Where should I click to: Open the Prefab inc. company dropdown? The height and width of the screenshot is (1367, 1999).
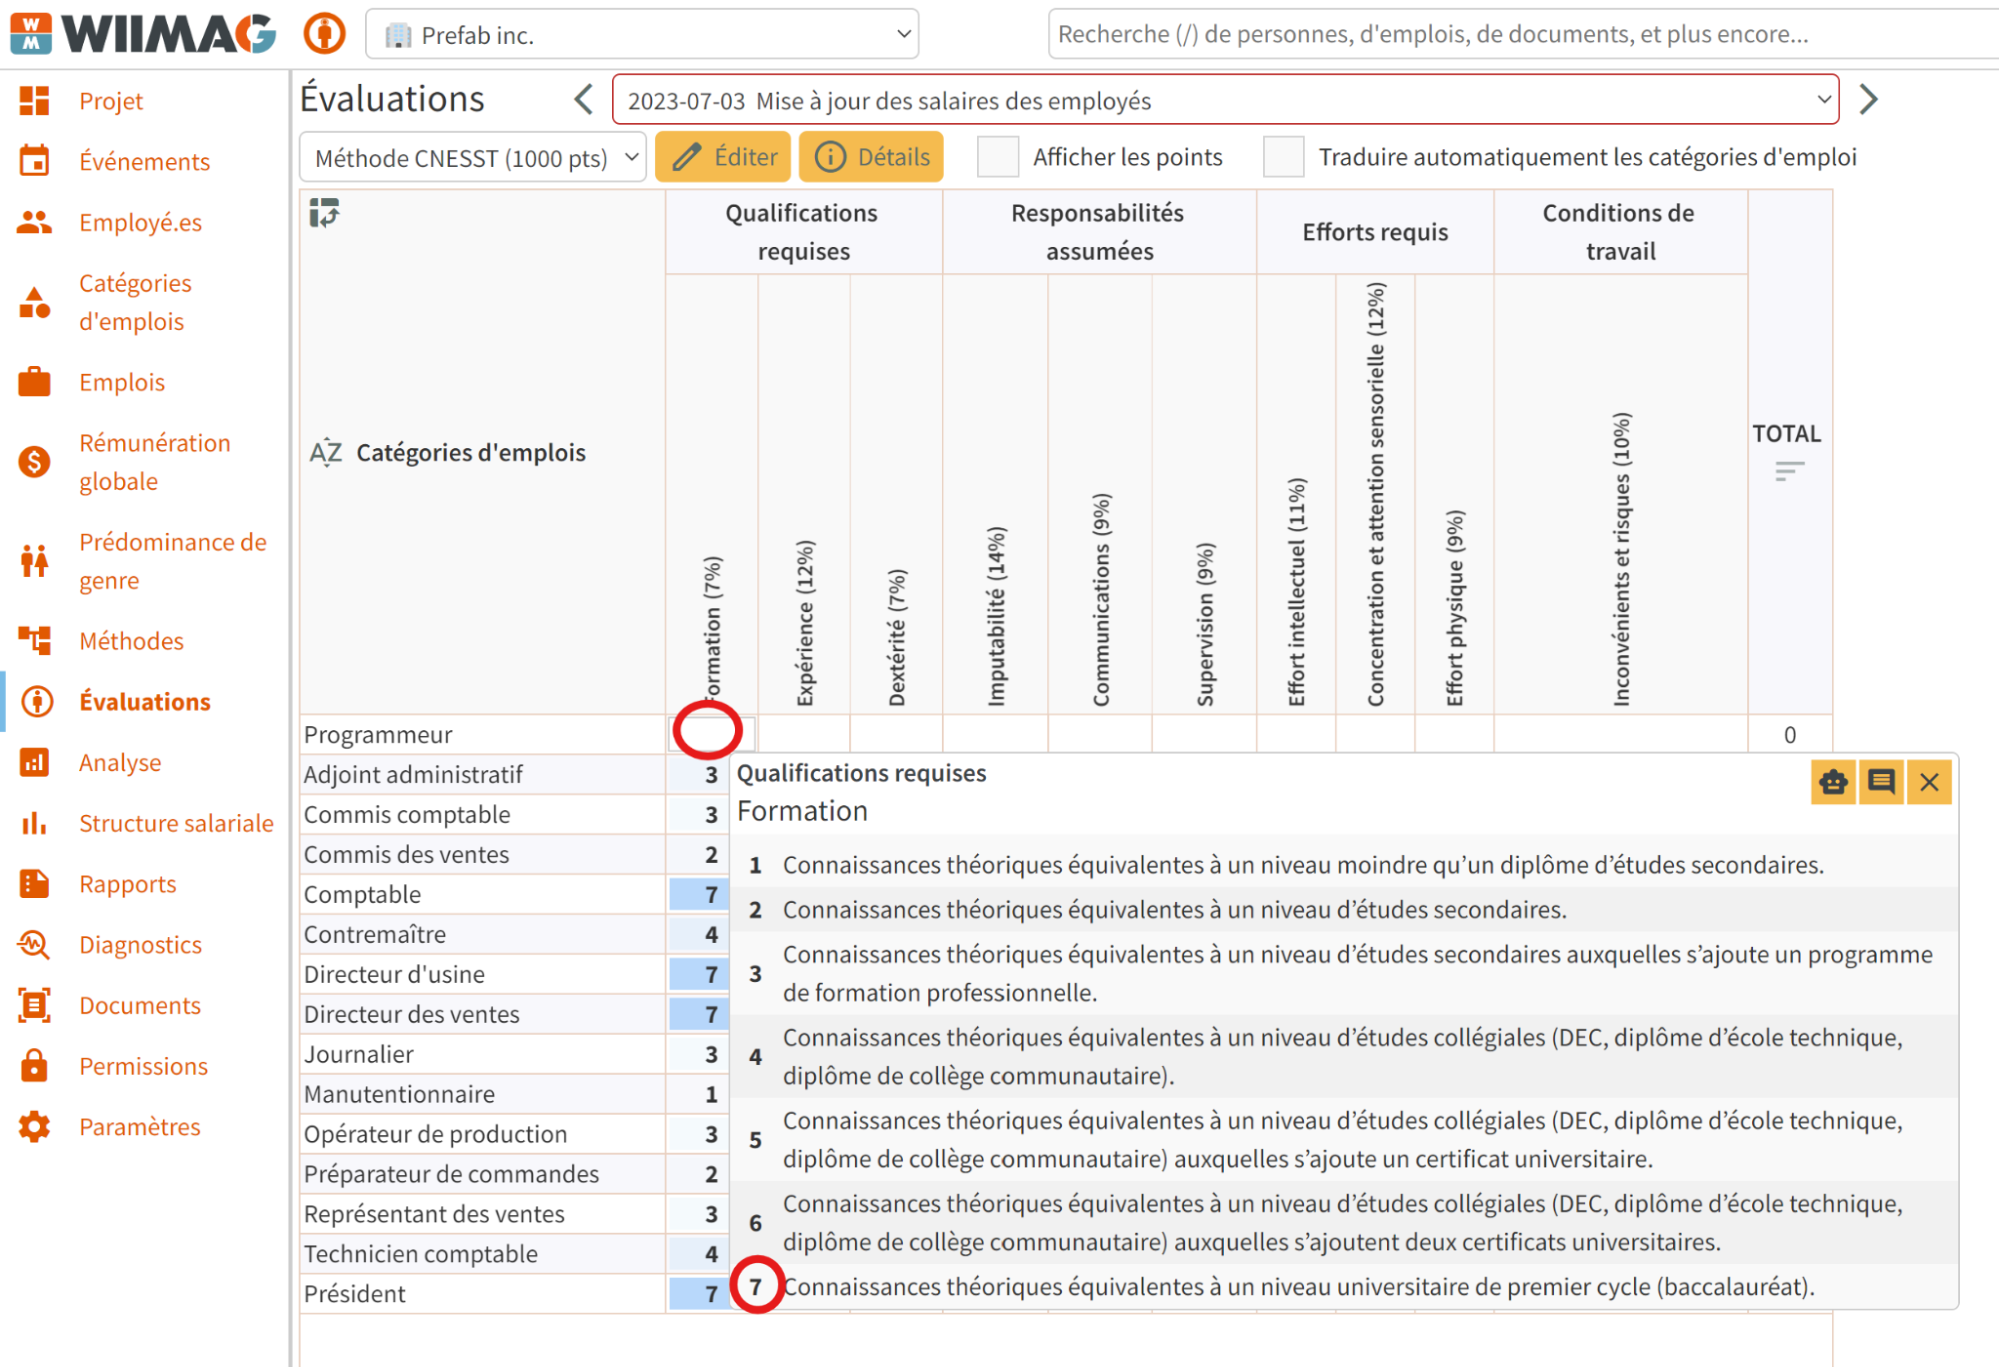[x=642, y=35]
